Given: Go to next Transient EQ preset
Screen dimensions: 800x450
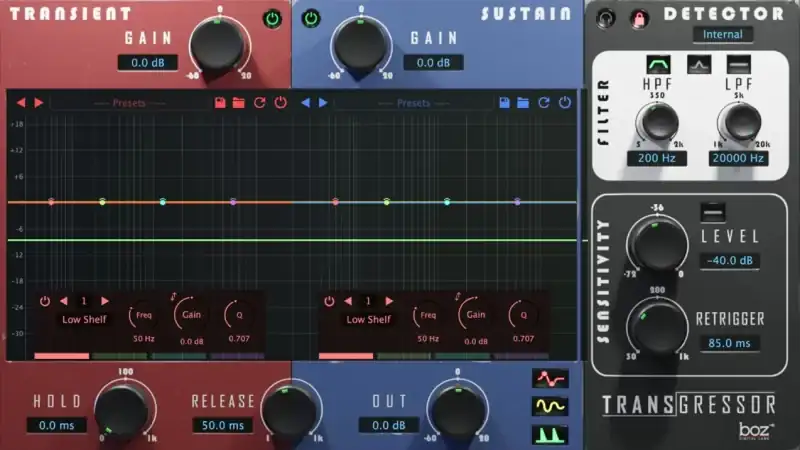Looking at the screenshot, I should coord(39,103).
